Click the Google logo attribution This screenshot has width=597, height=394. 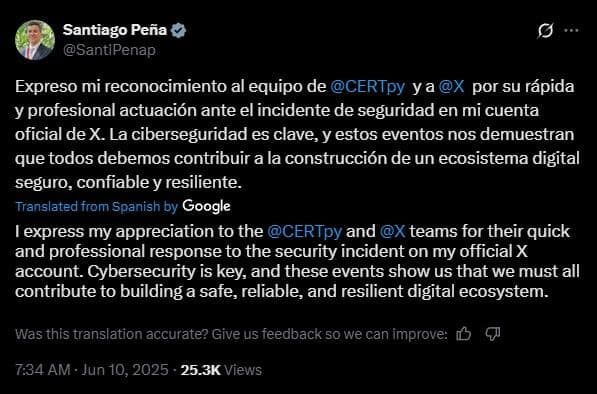coord(206,206)
